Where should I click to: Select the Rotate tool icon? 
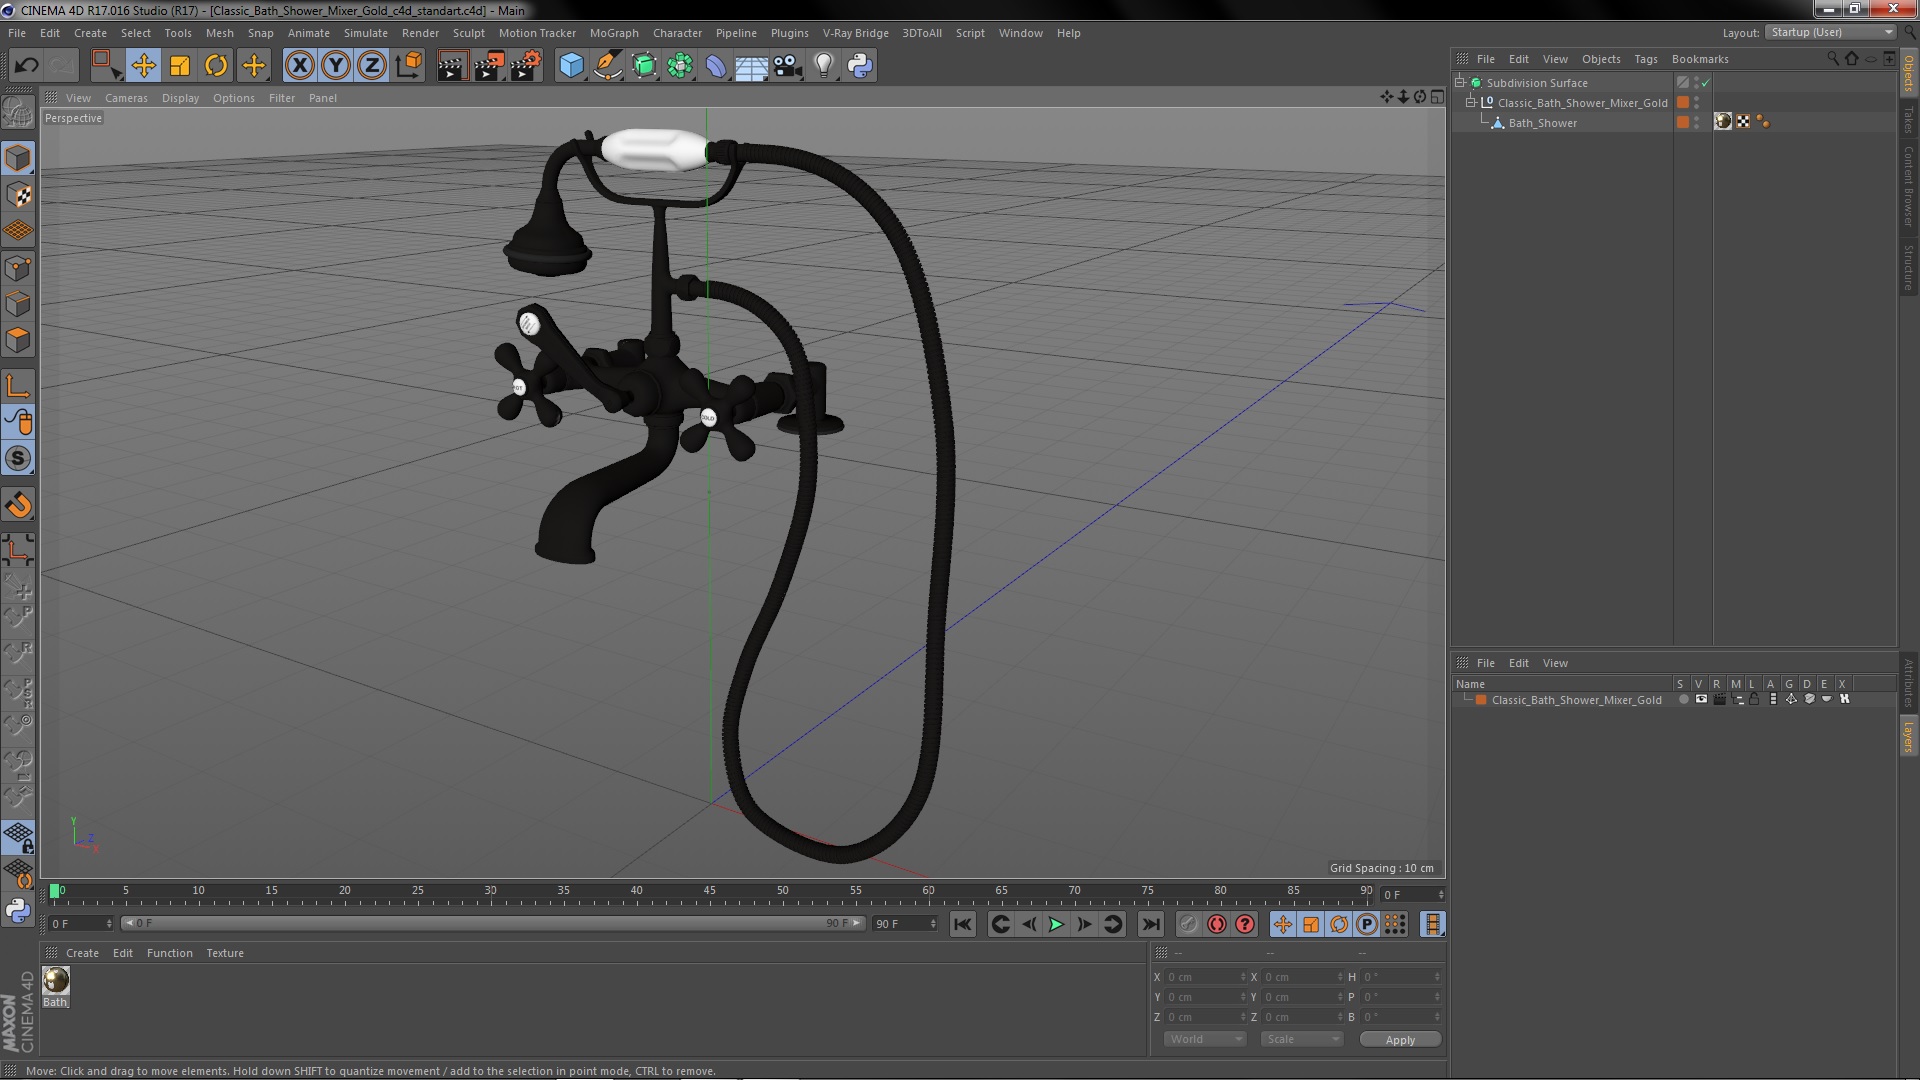tap(216, 66)
